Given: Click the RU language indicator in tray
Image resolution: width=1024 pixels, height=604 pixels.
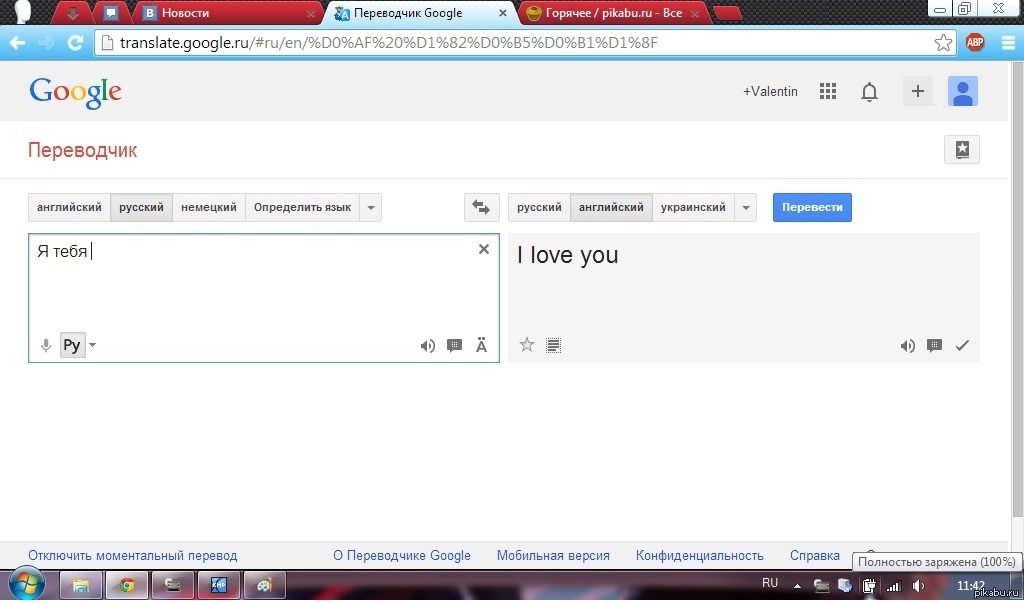Looking at the screenshot, I should coord(770,583).
